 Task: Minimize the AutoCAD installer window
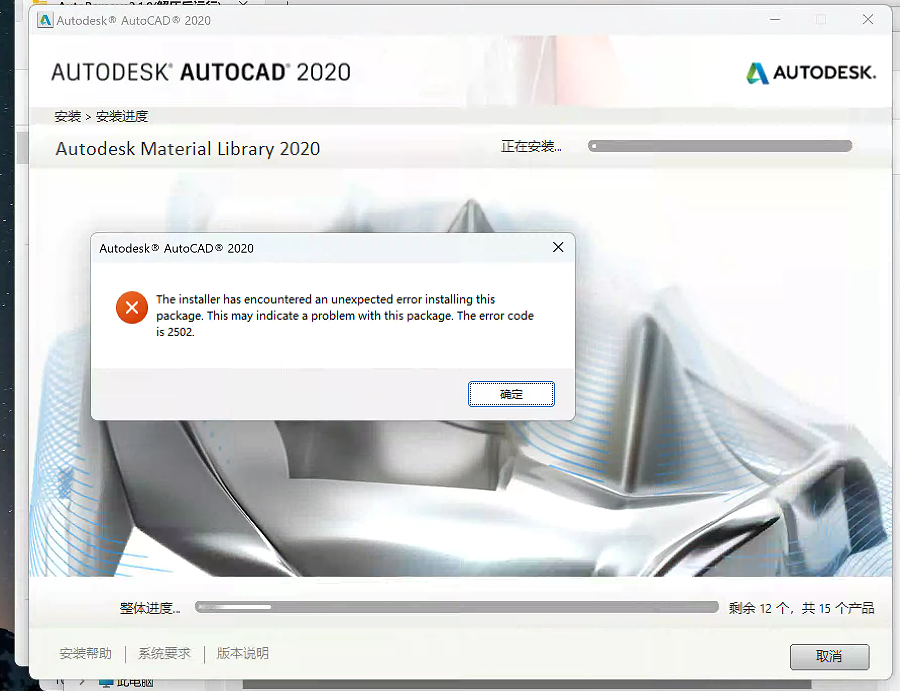[x=775, y=20]
